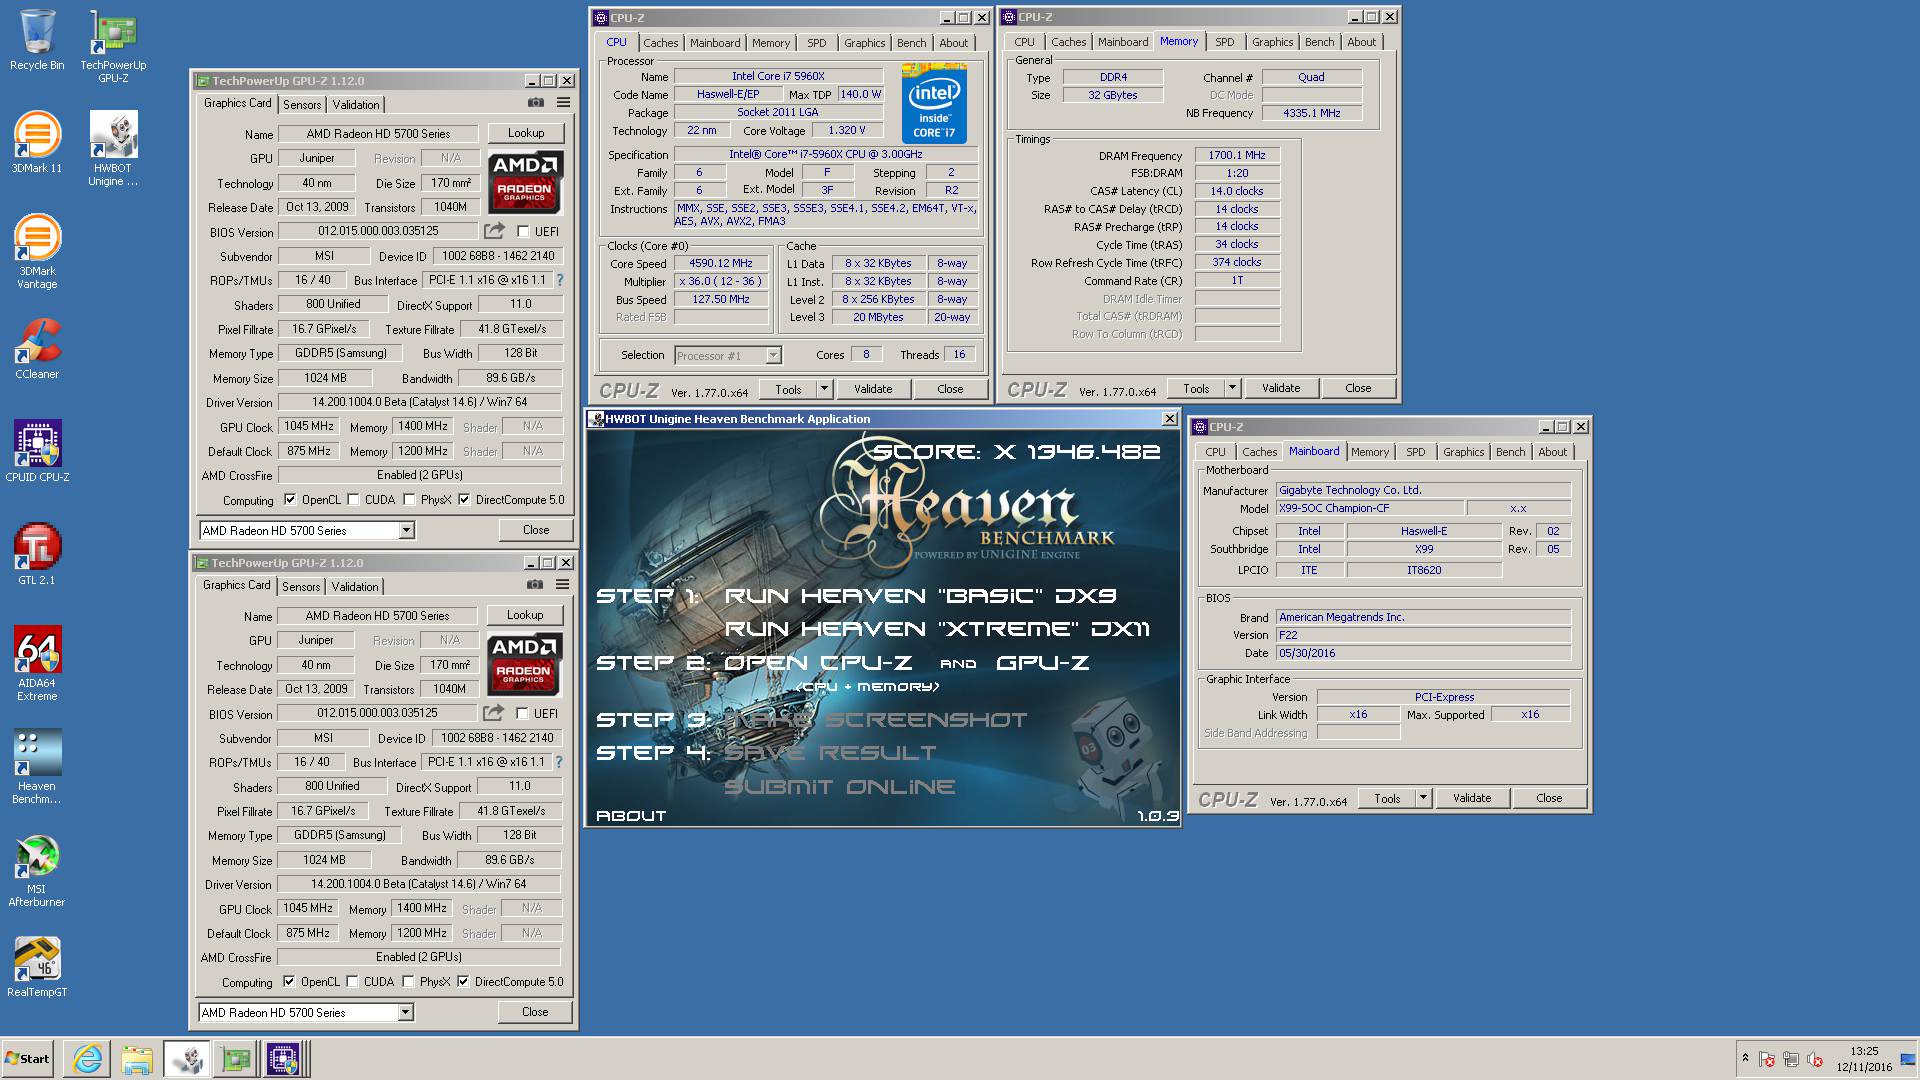Open Caches tab in first CPU-Z window
The image size is (1920, 1080).
660,43
